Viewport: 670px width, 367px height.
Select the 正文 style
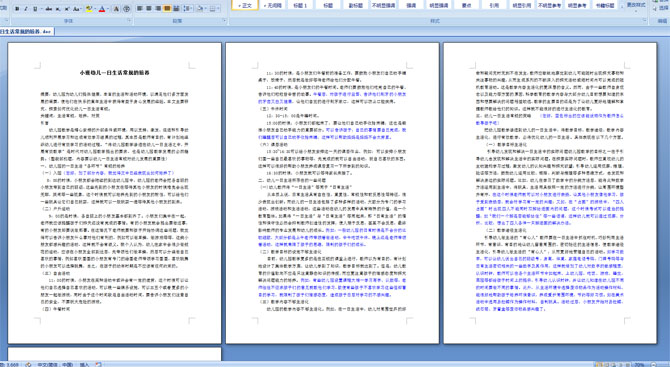[245, 5]
